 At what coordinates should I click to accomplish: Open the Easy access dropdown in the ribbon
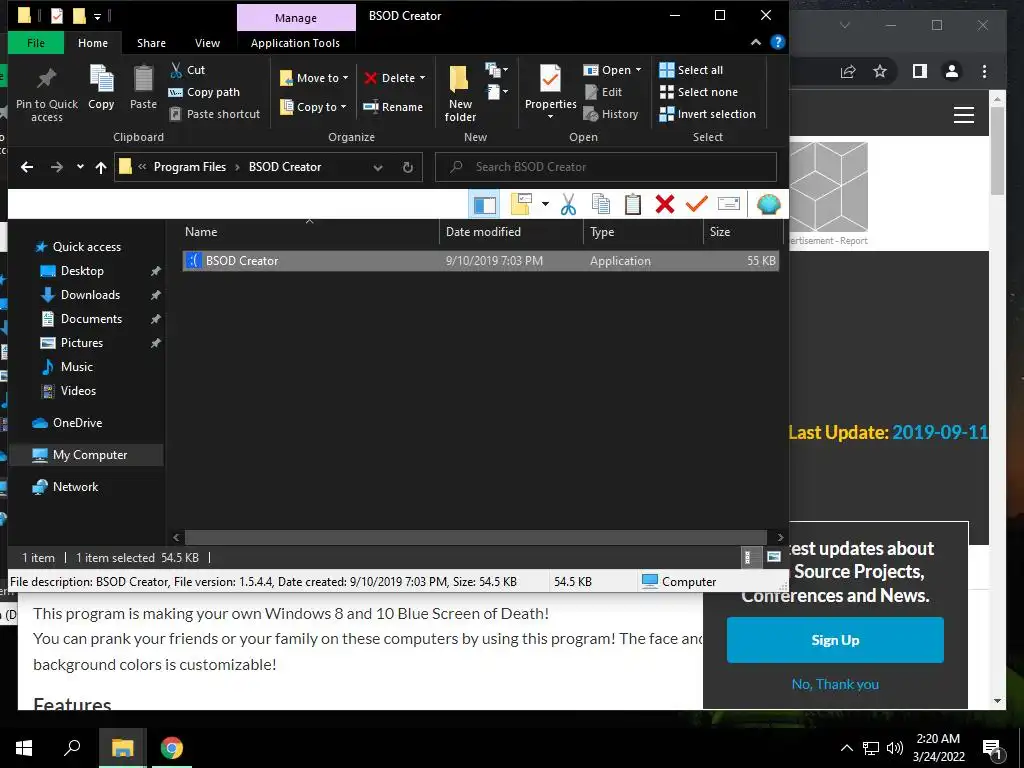click(x=496, y=92)
